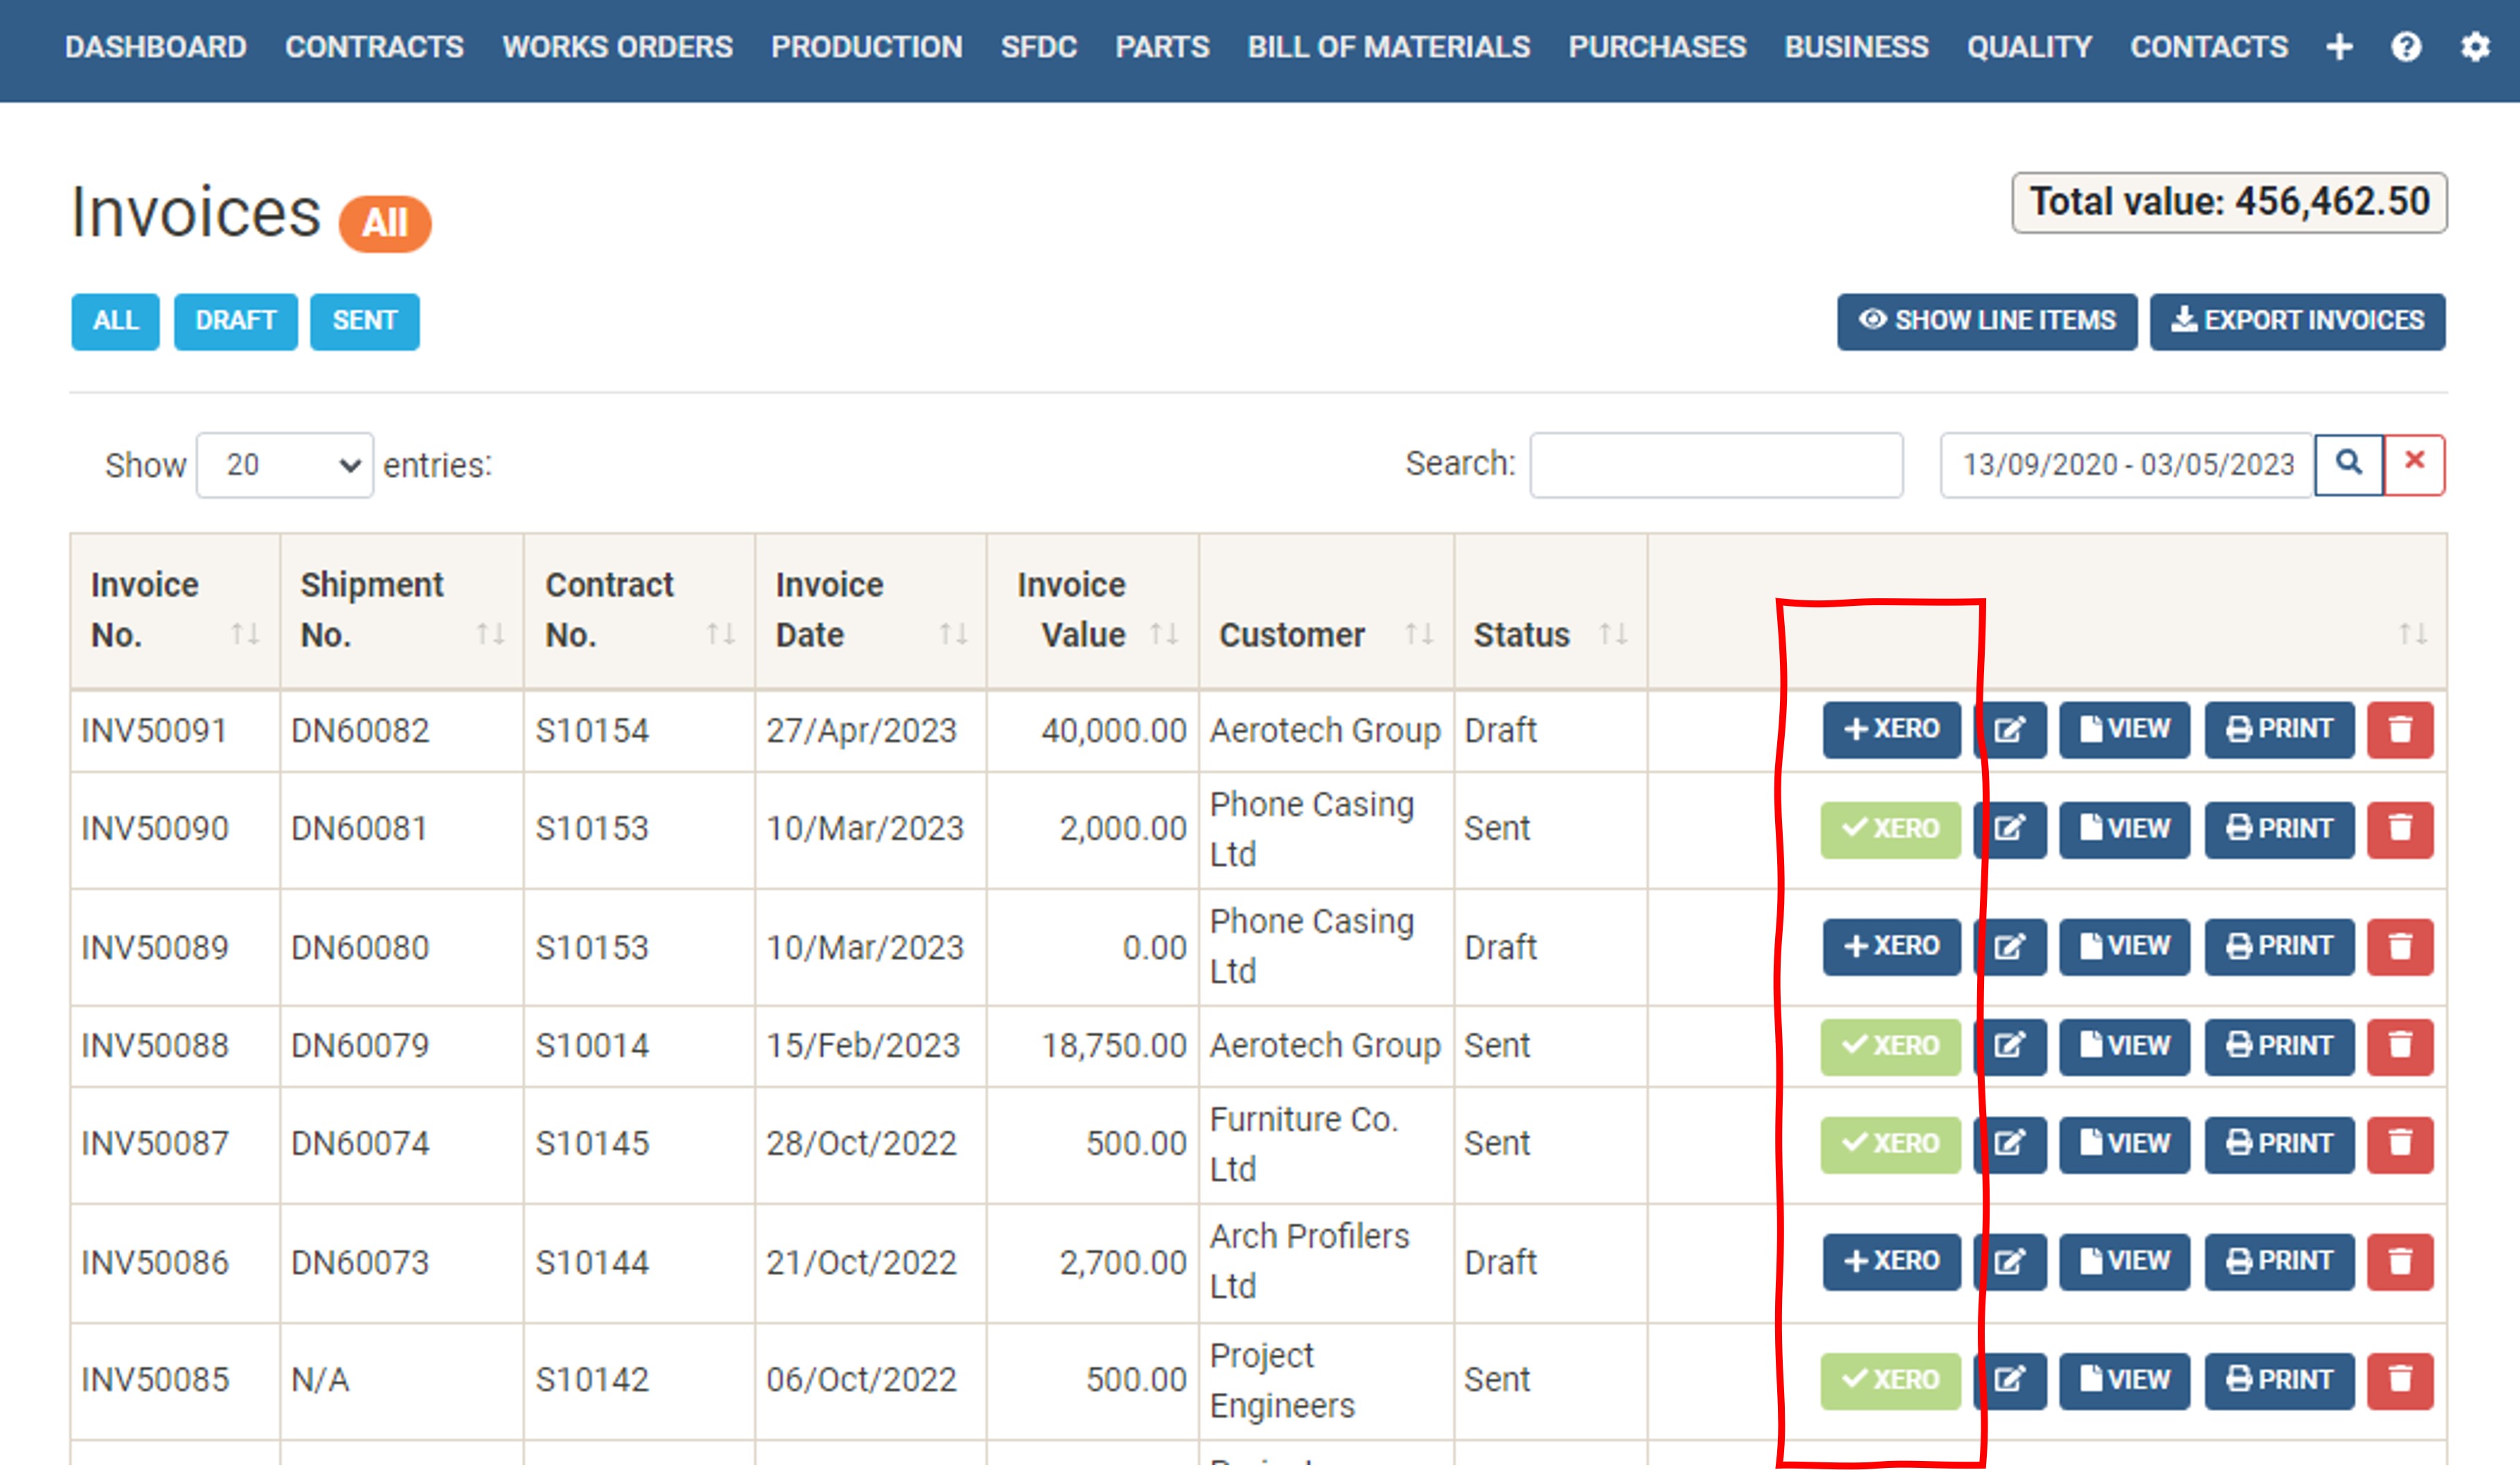Delete invoice INV50090 with the trash icon
This screenshot has width=2520, height=1470.
[2401, 829]
